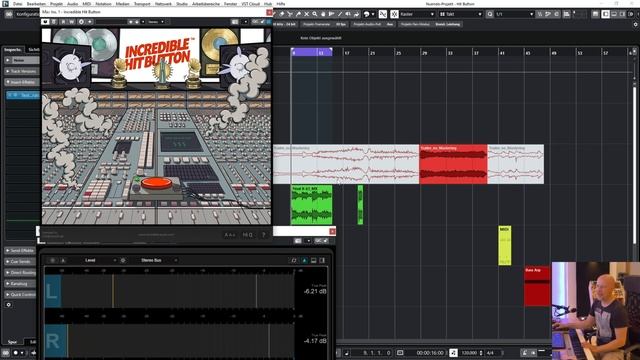Select the Glue tool
Screen dimensions: 640x360
click(298, 14)
